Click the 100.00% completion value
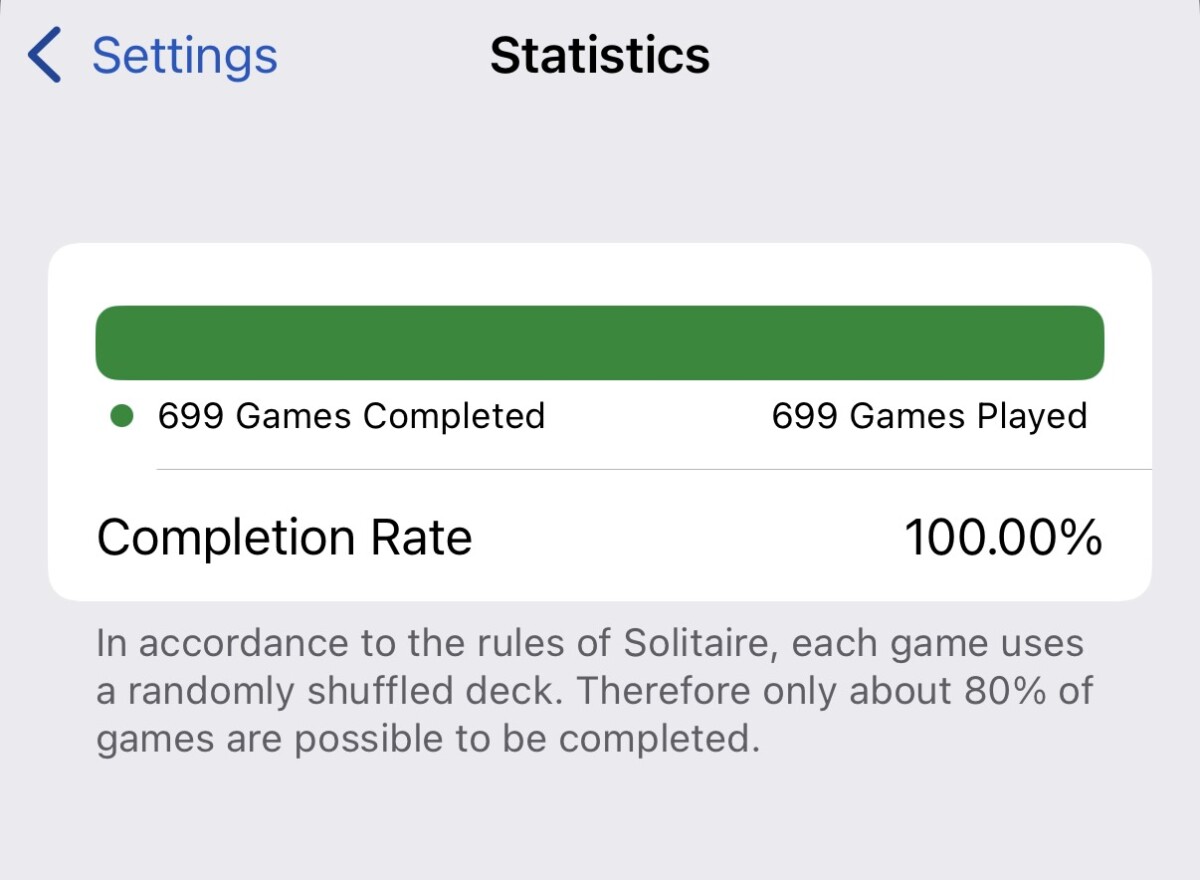The image size is (1200, 880). [x=1003, y=538]
